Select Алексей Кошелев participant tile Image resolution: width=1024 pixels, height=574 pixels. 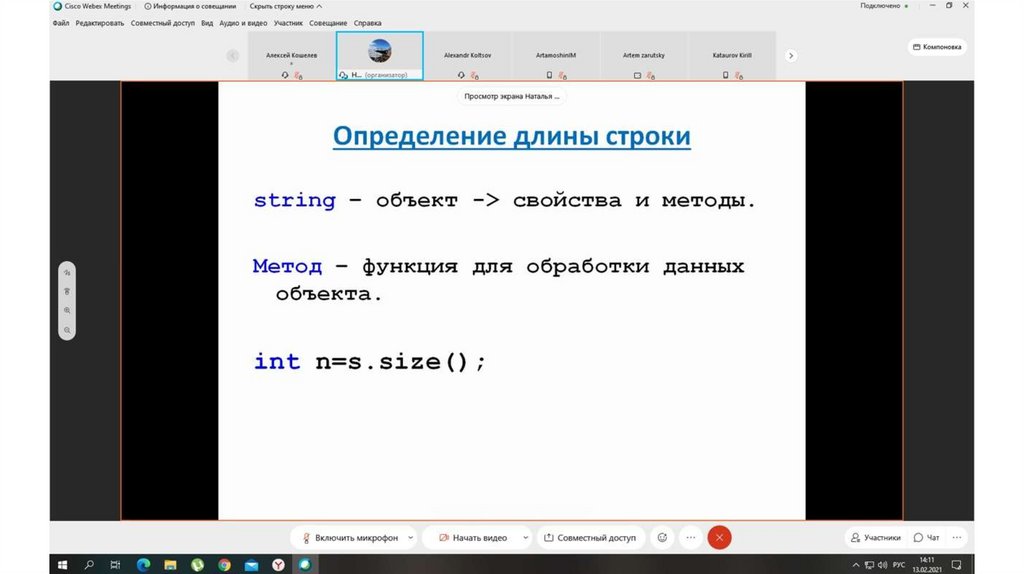coord(291,56)
